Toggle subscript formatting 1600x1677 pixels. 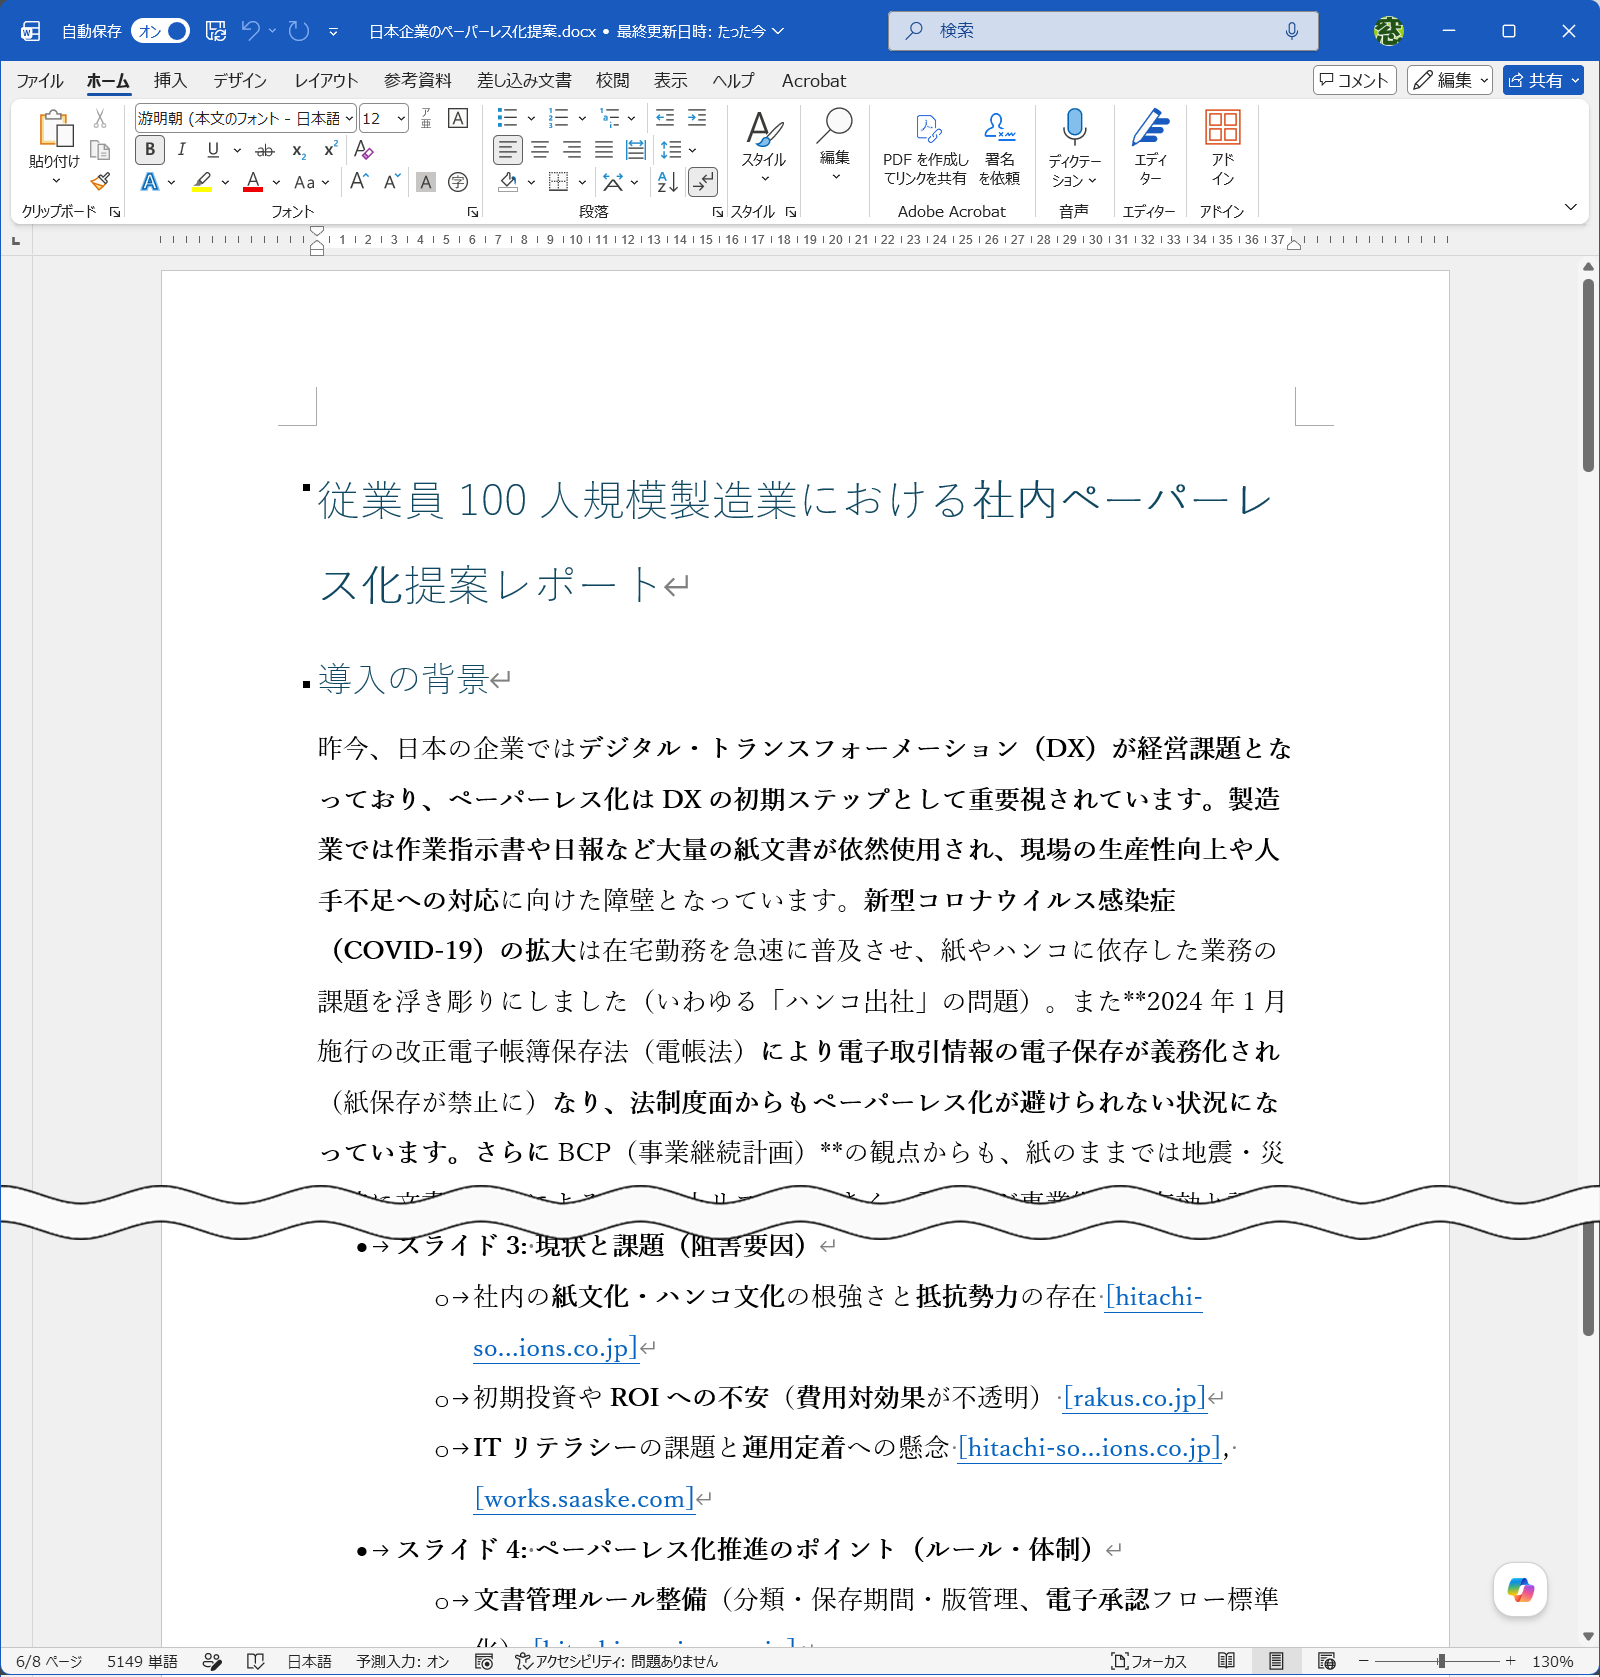tap(298, 150)
